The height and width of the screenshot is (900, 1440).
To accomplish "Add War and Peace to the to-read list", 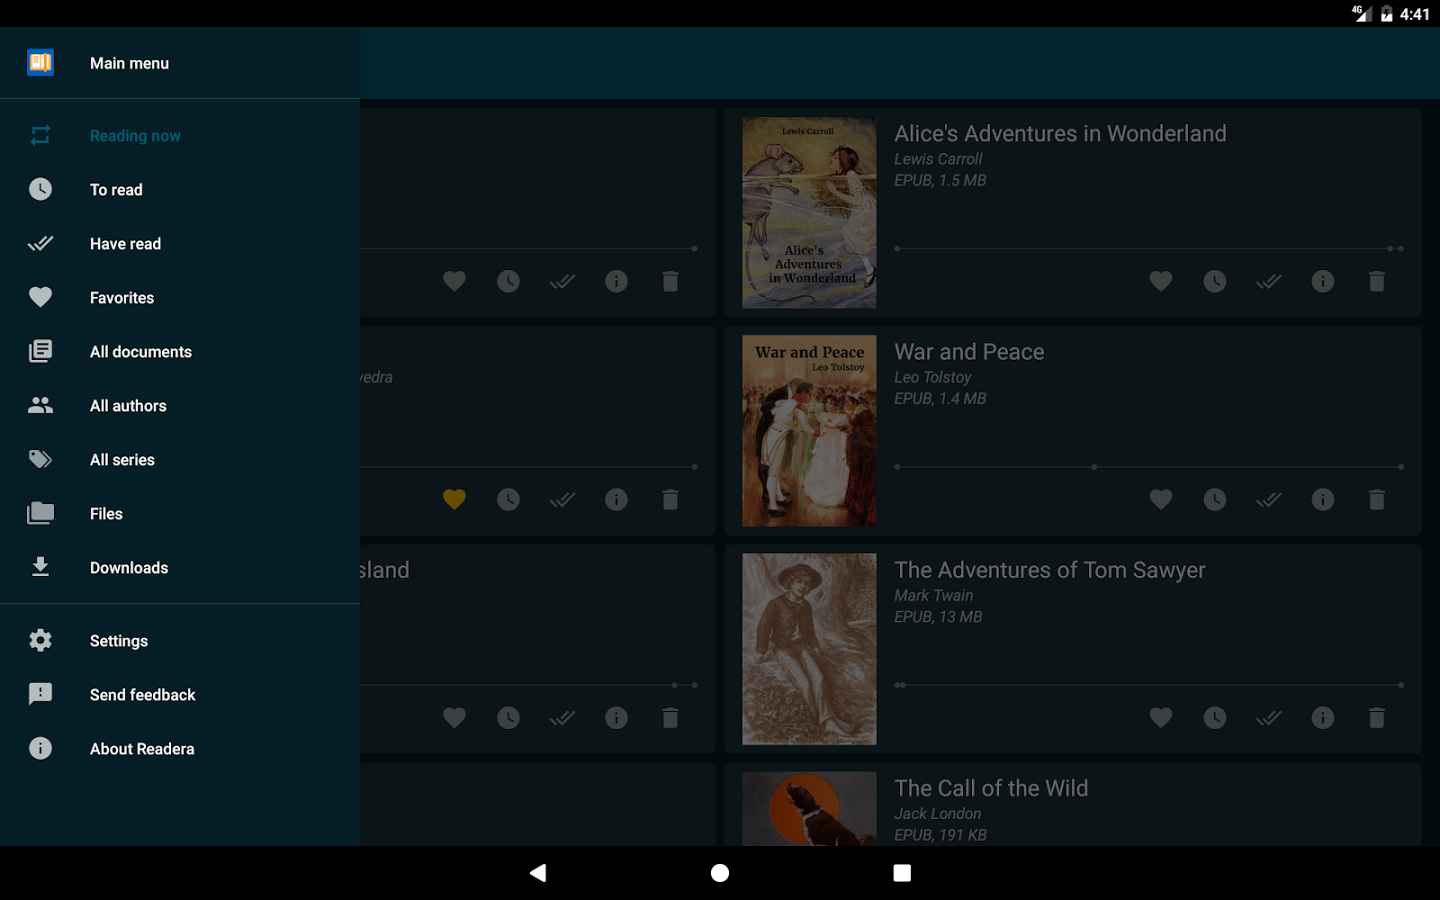I will pos(1214,500).
